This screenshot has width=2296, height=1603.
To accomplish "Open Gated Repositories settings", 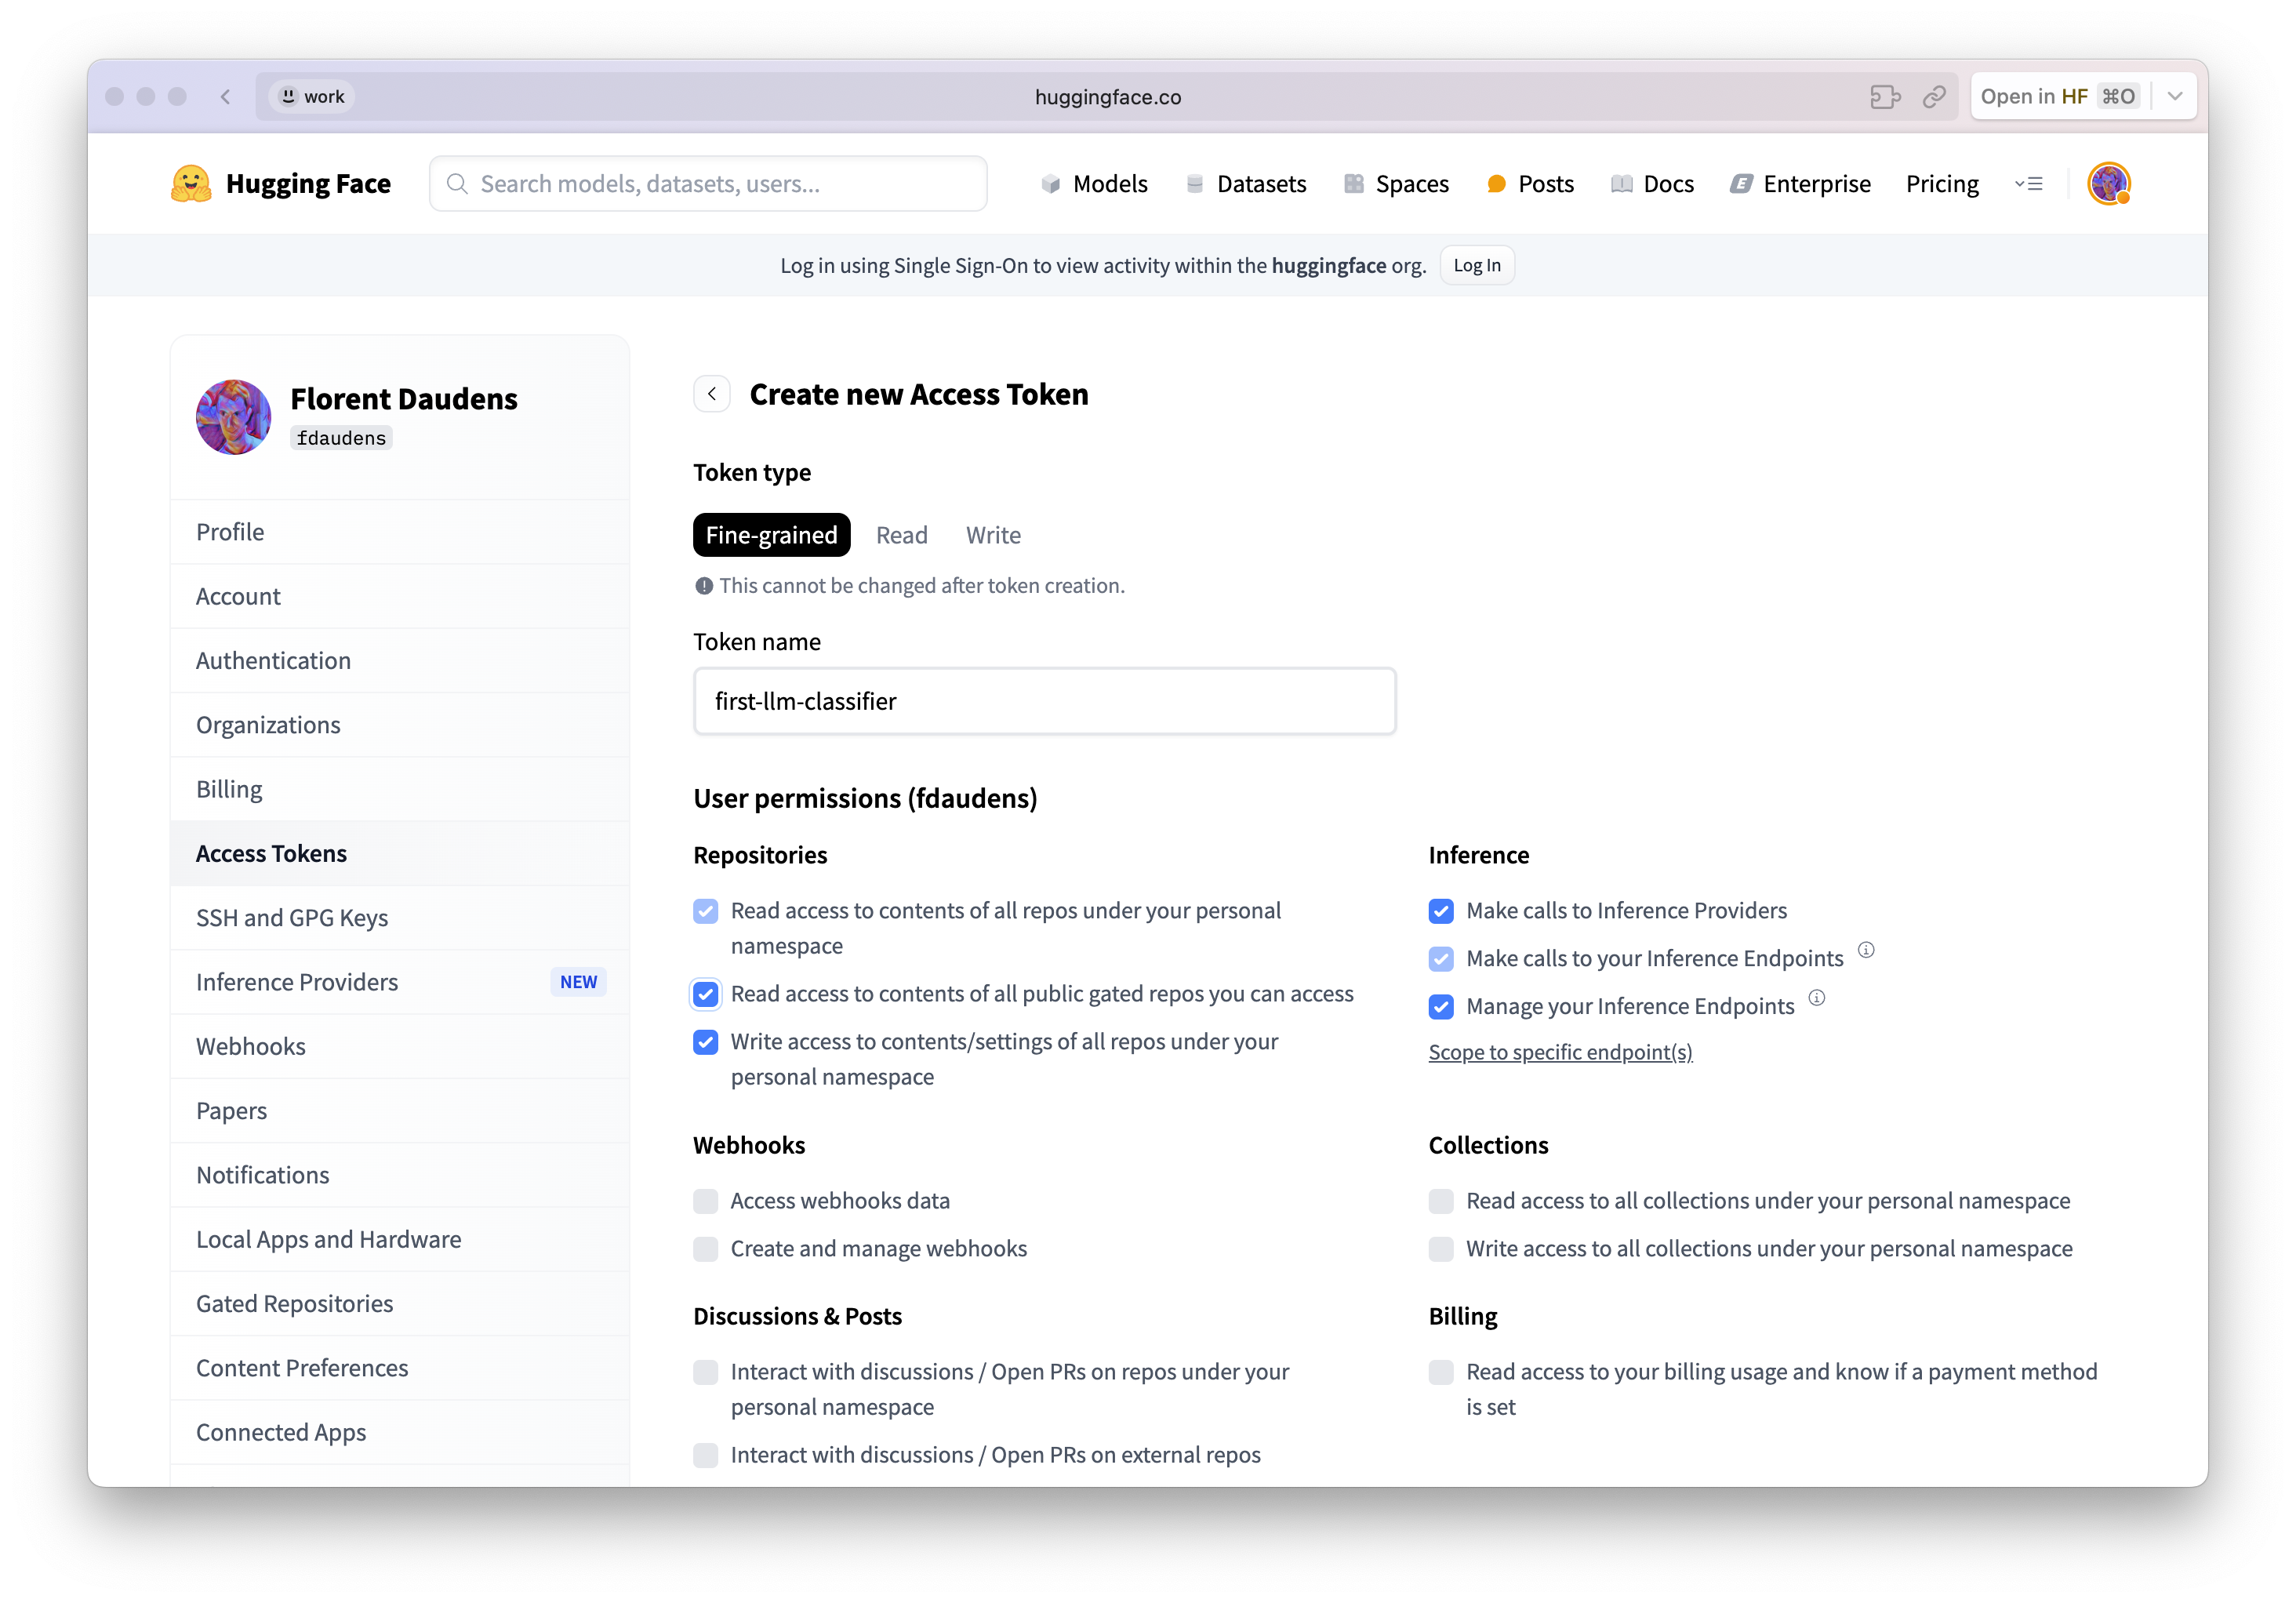I will [x=400, y=1304].
